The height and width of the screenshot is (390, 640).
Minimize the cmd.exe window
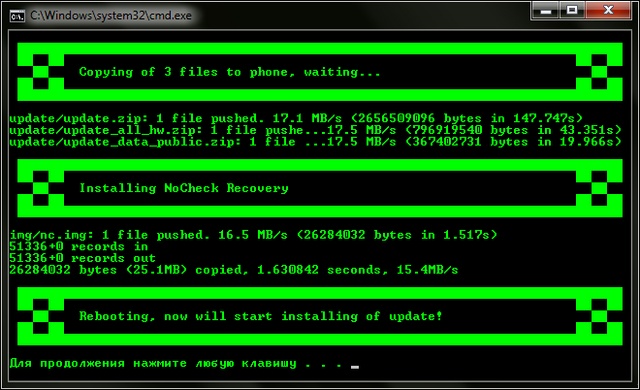pyautogui.click(x=546, y=10)
